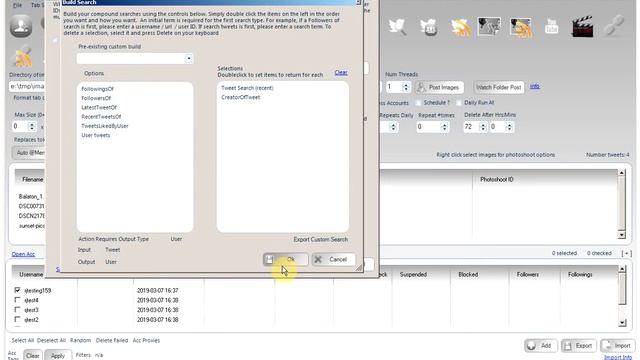Click the Apply tags button
The width and height of the screenshot is (640, 360).
coord(58,356)
